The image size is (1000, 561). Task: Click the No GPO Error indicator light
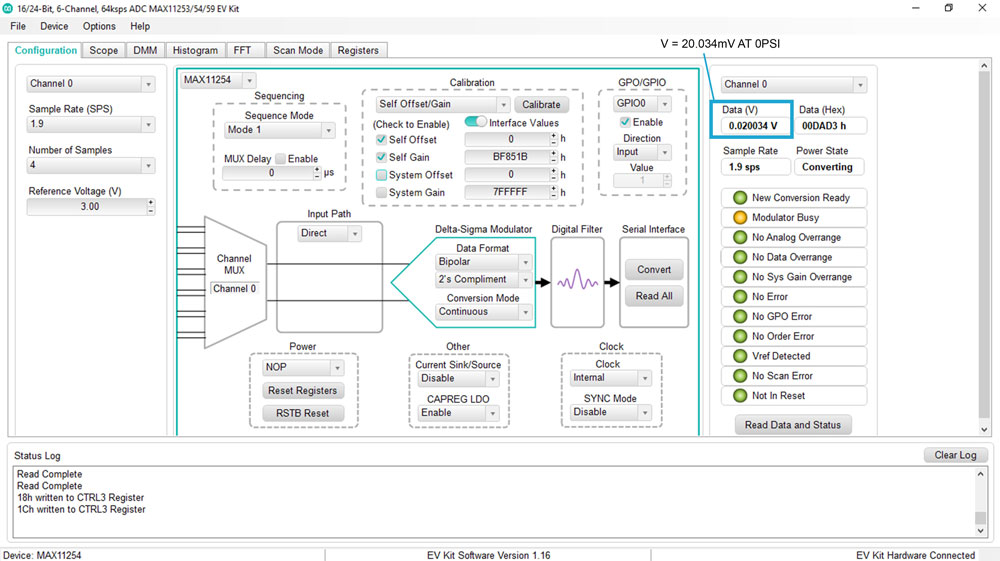pyautogui.click(x=741, y=317)
